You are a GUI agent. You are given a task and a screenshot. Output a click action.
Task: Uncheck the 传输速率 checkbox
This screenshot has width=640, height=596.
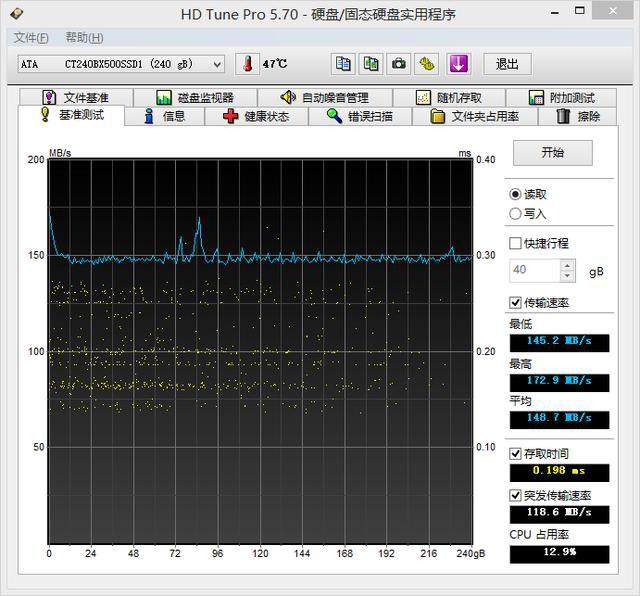[516, 302]
